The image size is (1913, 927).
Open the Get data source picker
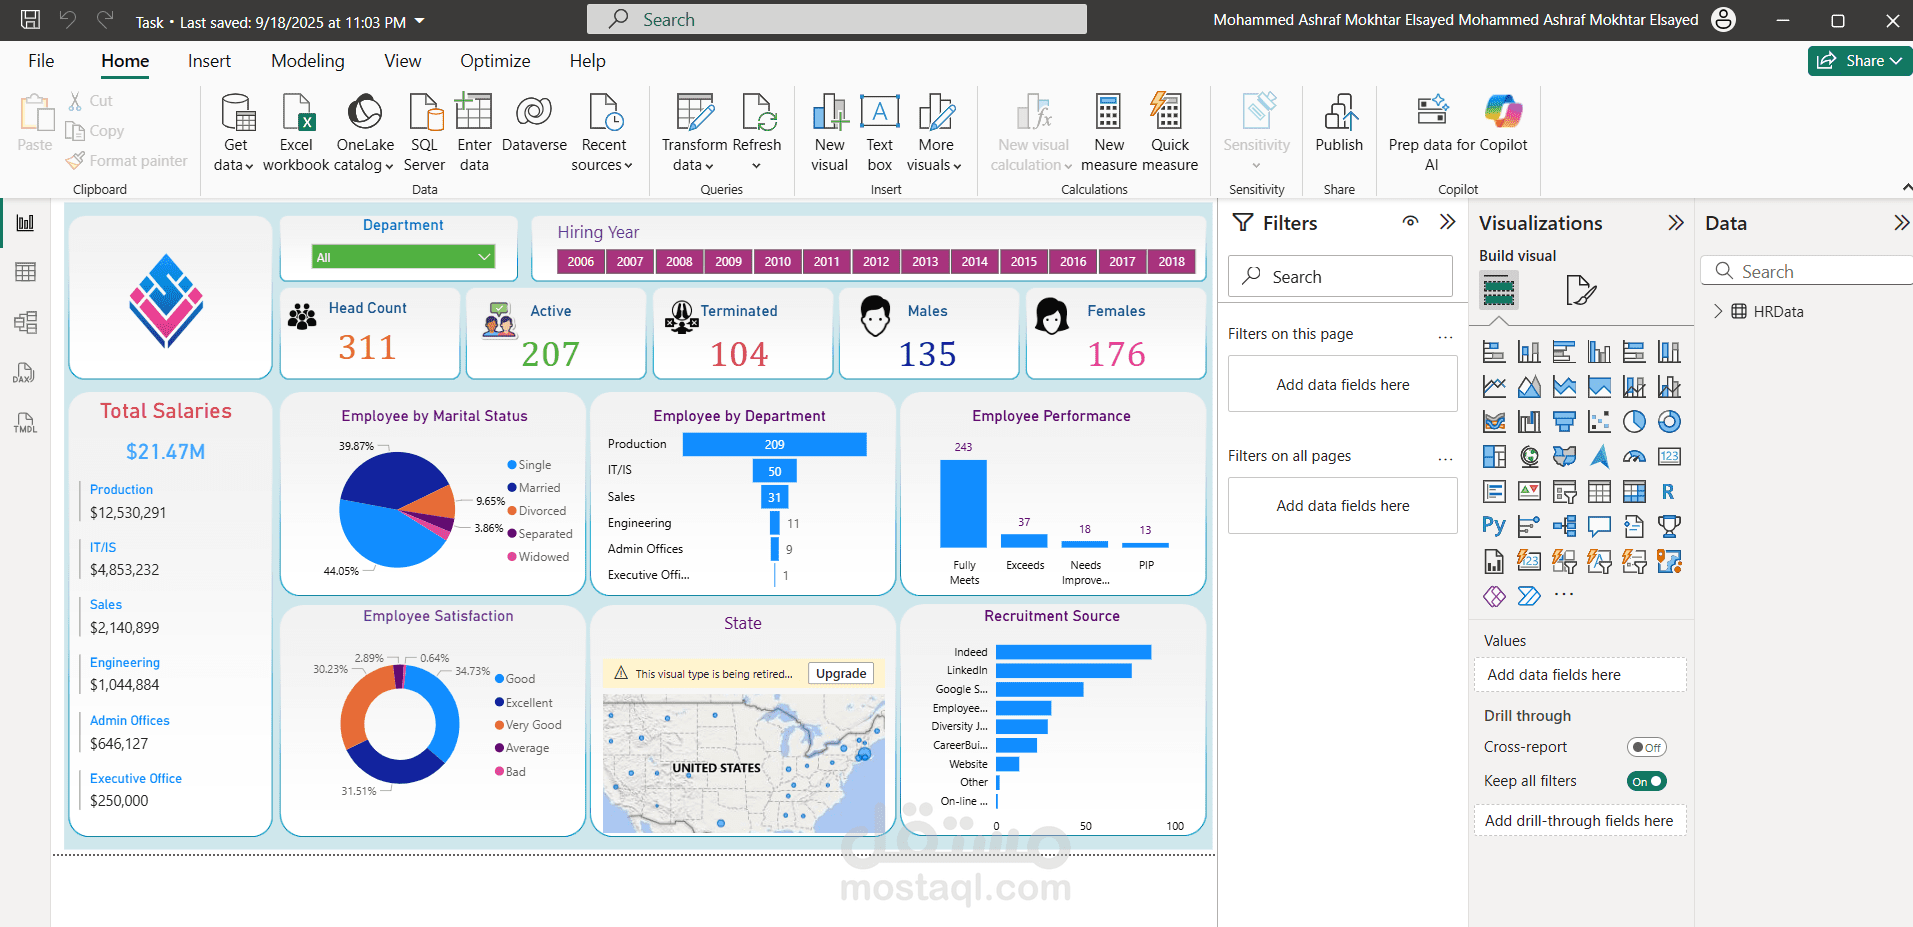(236, 132)
